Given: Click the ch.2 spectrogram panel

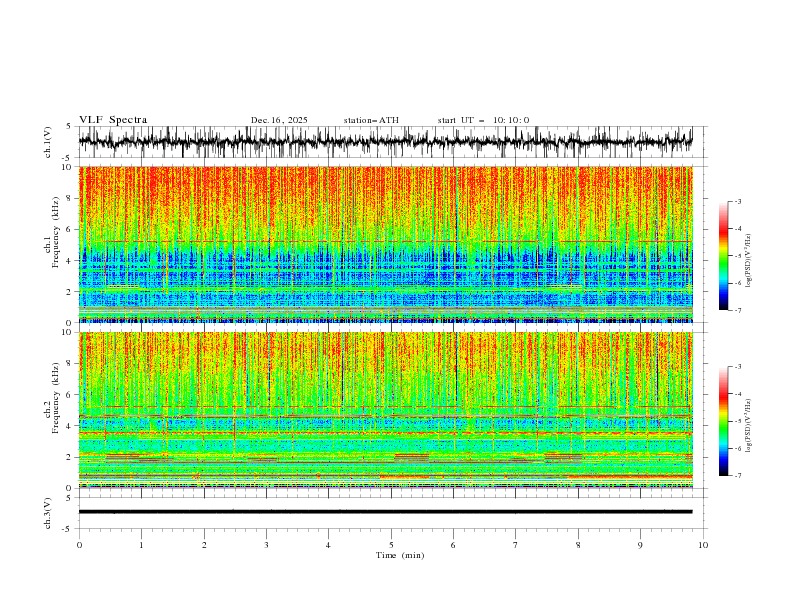Looking at the screenshot, I should coord(386,410).
